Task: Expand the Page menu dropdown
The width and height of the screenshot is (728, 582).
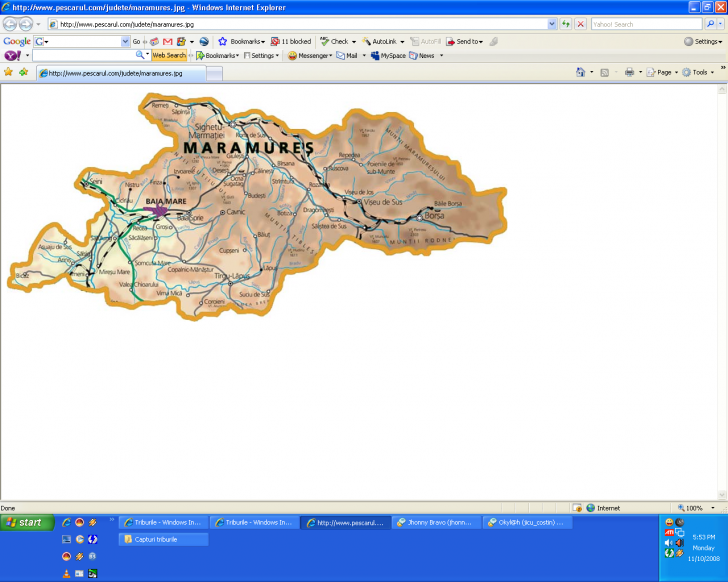Action: click(x=664, y=72)
